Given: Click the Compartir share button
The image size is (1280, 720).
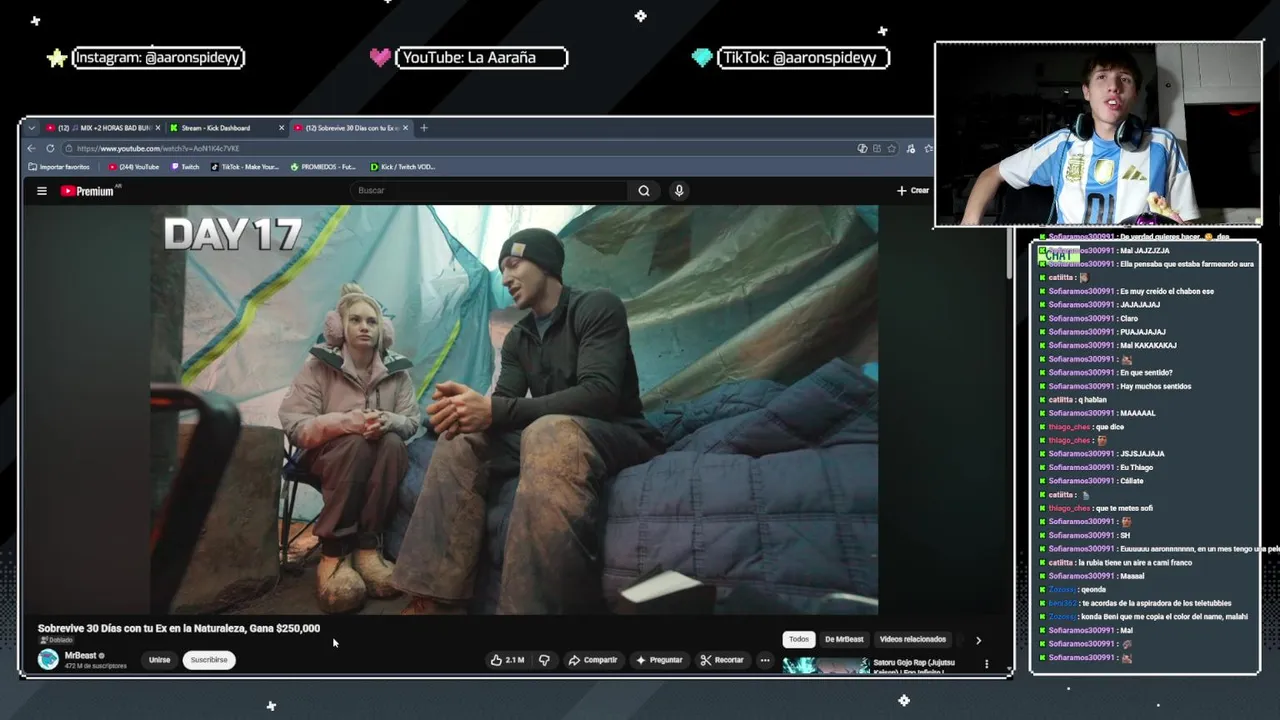Looking at the screenshot, I should pos(592,660).
